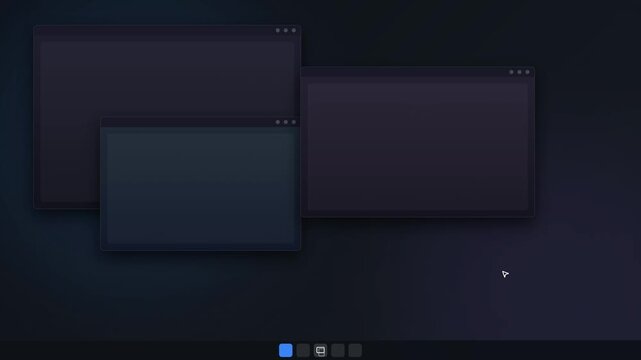Select the gray dock icon between the blue and monitor icons
This screenshot has height=360, width=641.
pos(303,350)
